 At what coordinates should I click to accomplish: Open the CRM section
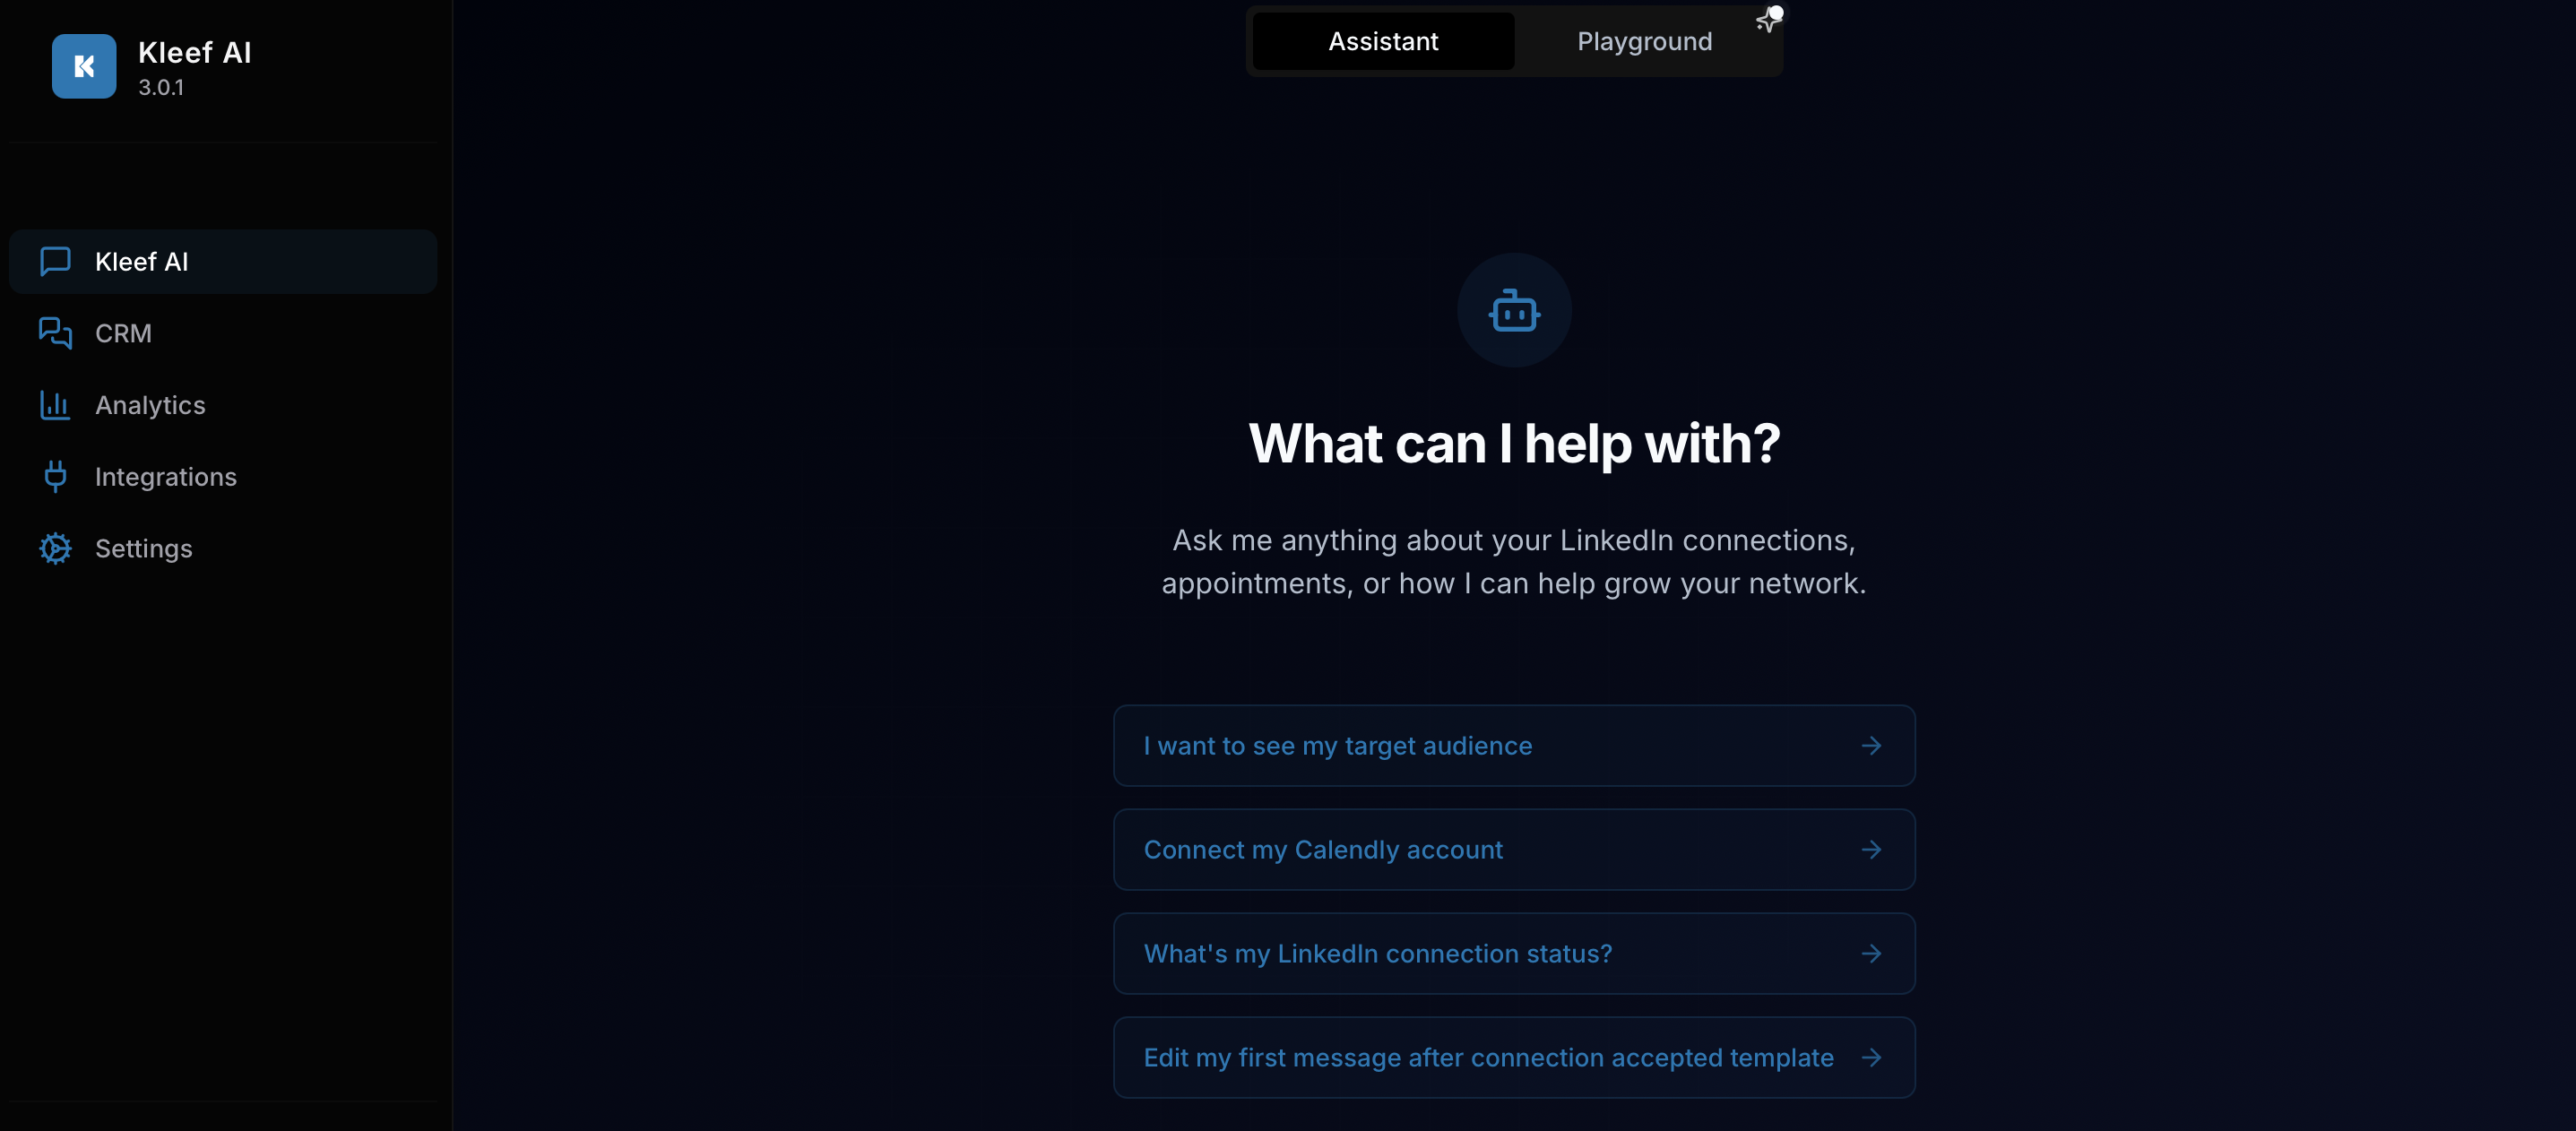123,333
